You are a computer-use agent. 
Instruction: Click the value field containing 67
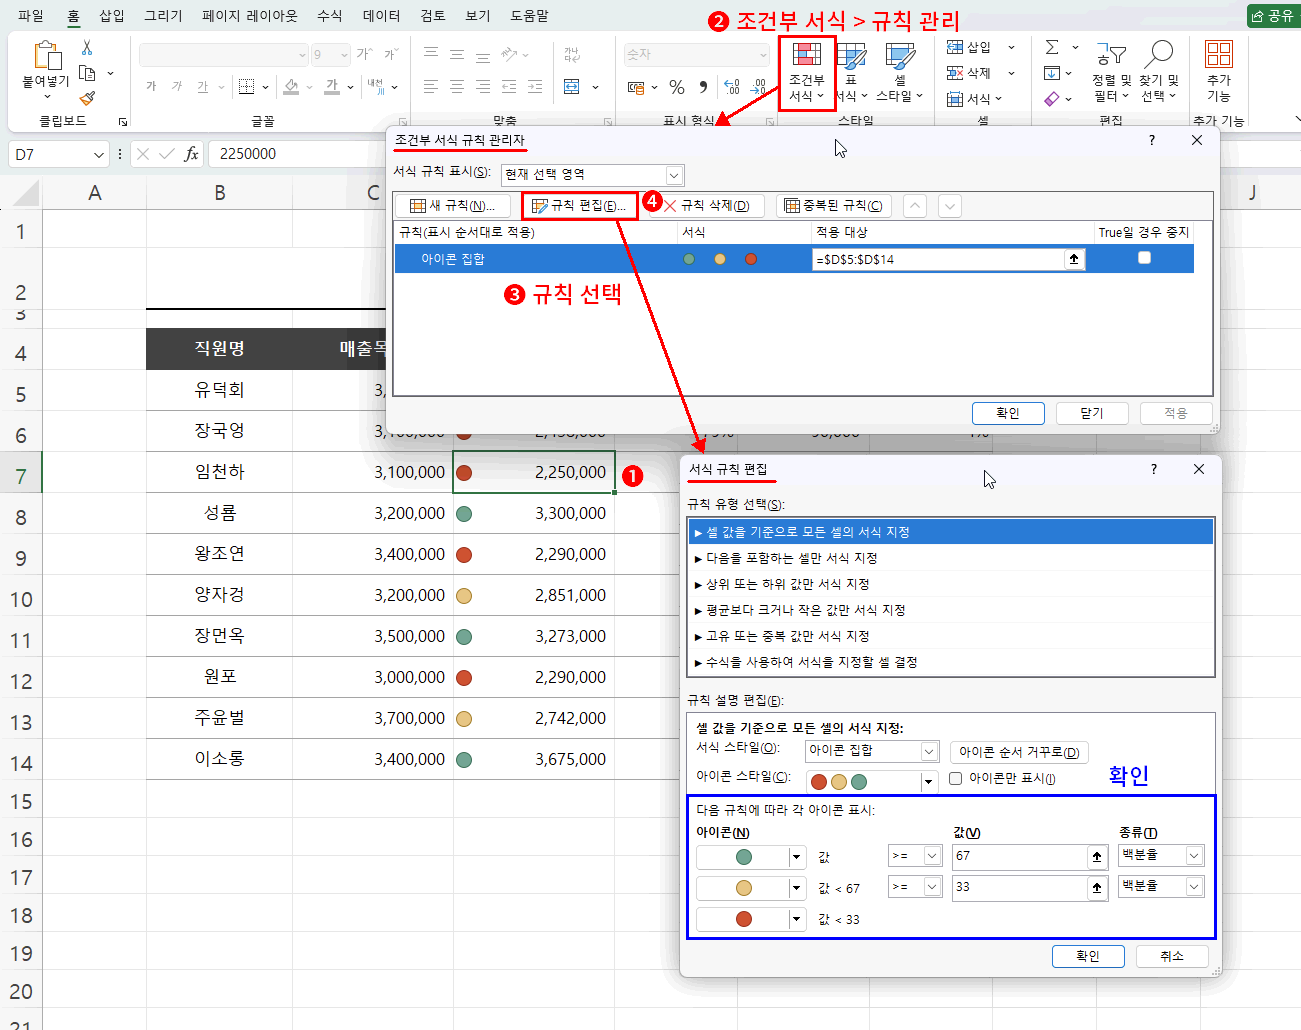(1020, 856)
